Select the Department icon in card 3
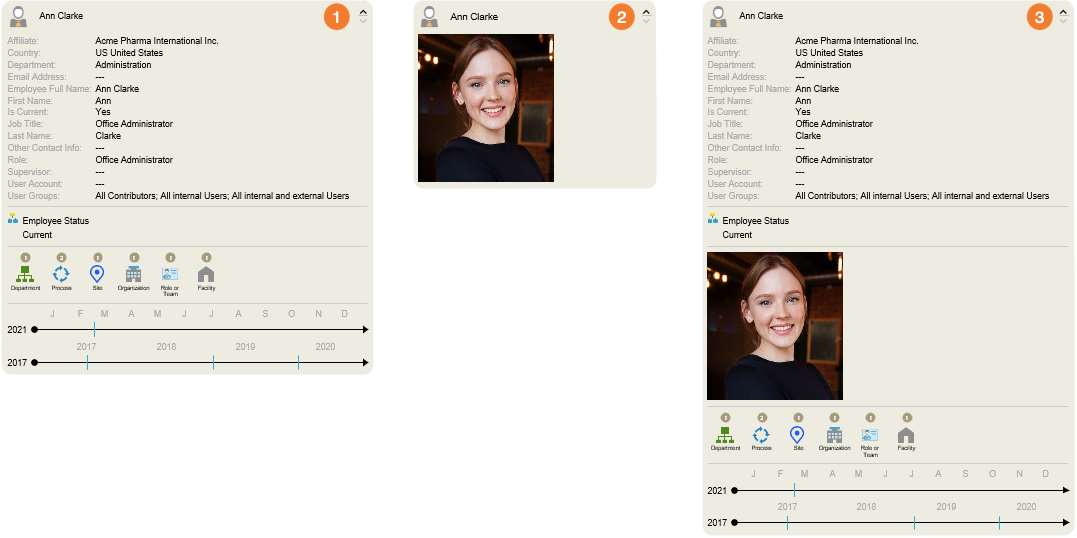 coord(725,435)
